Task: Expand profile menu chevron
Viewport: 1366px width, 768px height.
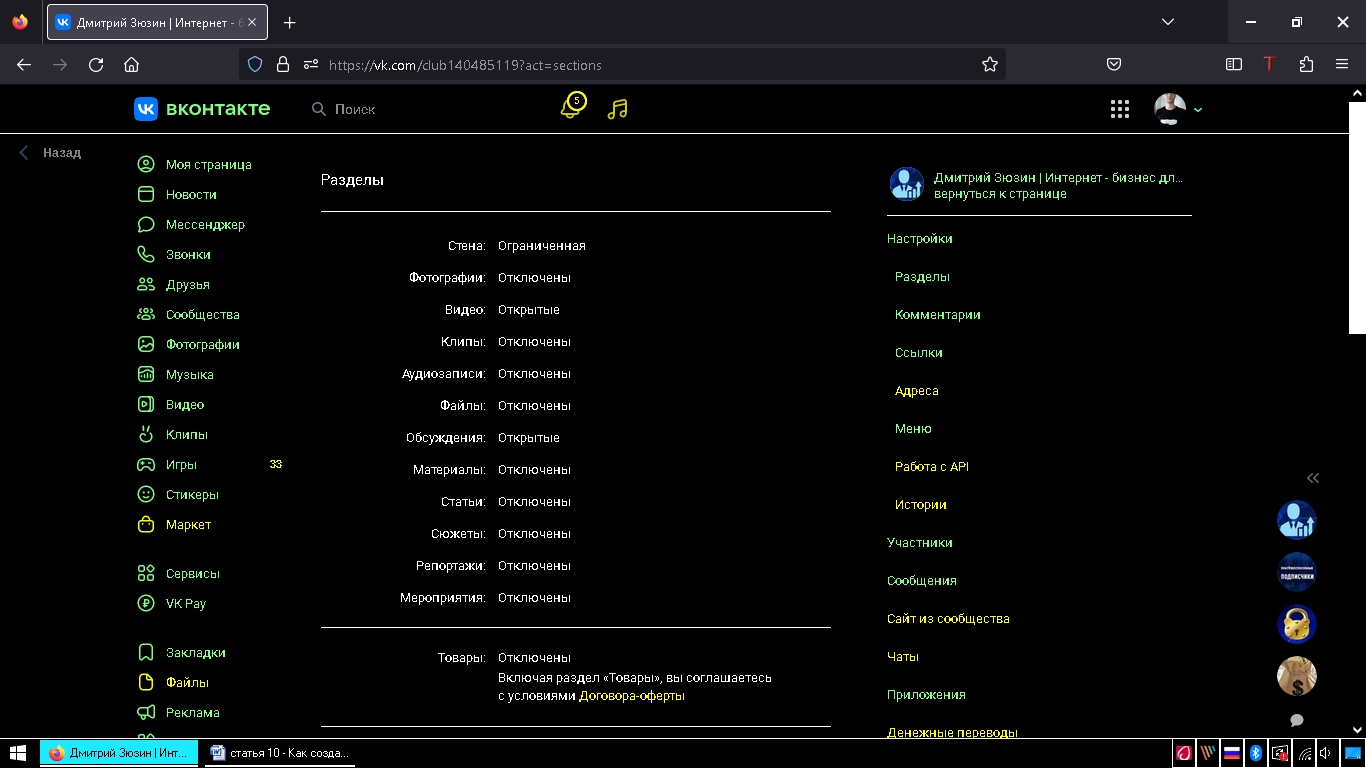Action: point(1198,110)
